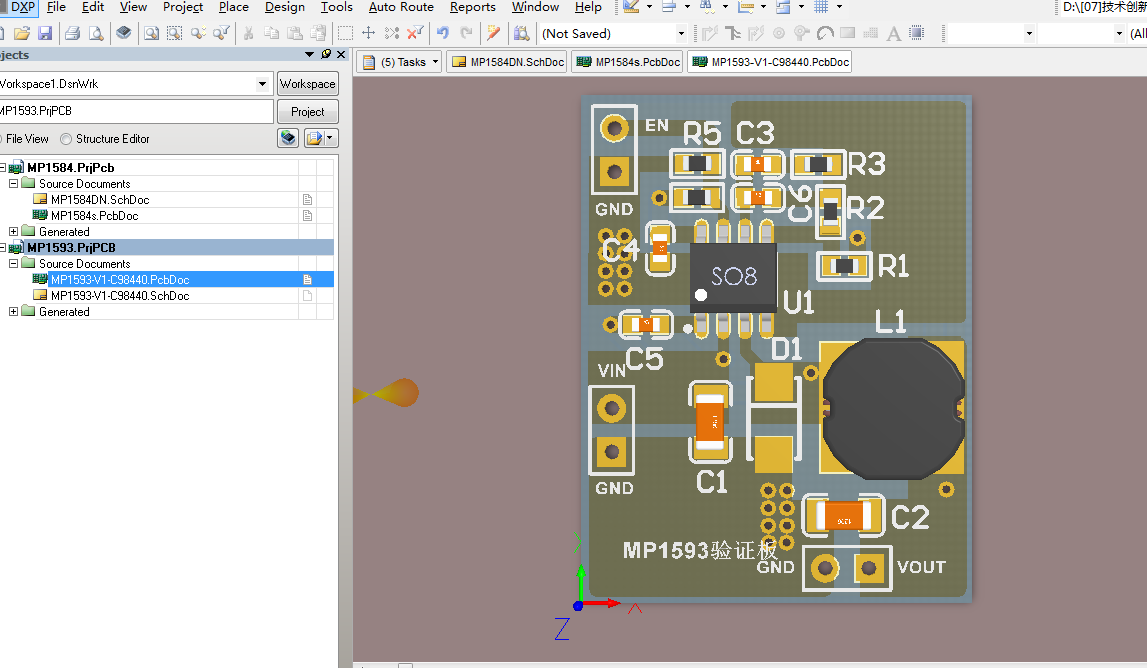Open the grids icon dropdown arrow
The height and width of the screenshot is (668, 1147).
tap(839, 7)
